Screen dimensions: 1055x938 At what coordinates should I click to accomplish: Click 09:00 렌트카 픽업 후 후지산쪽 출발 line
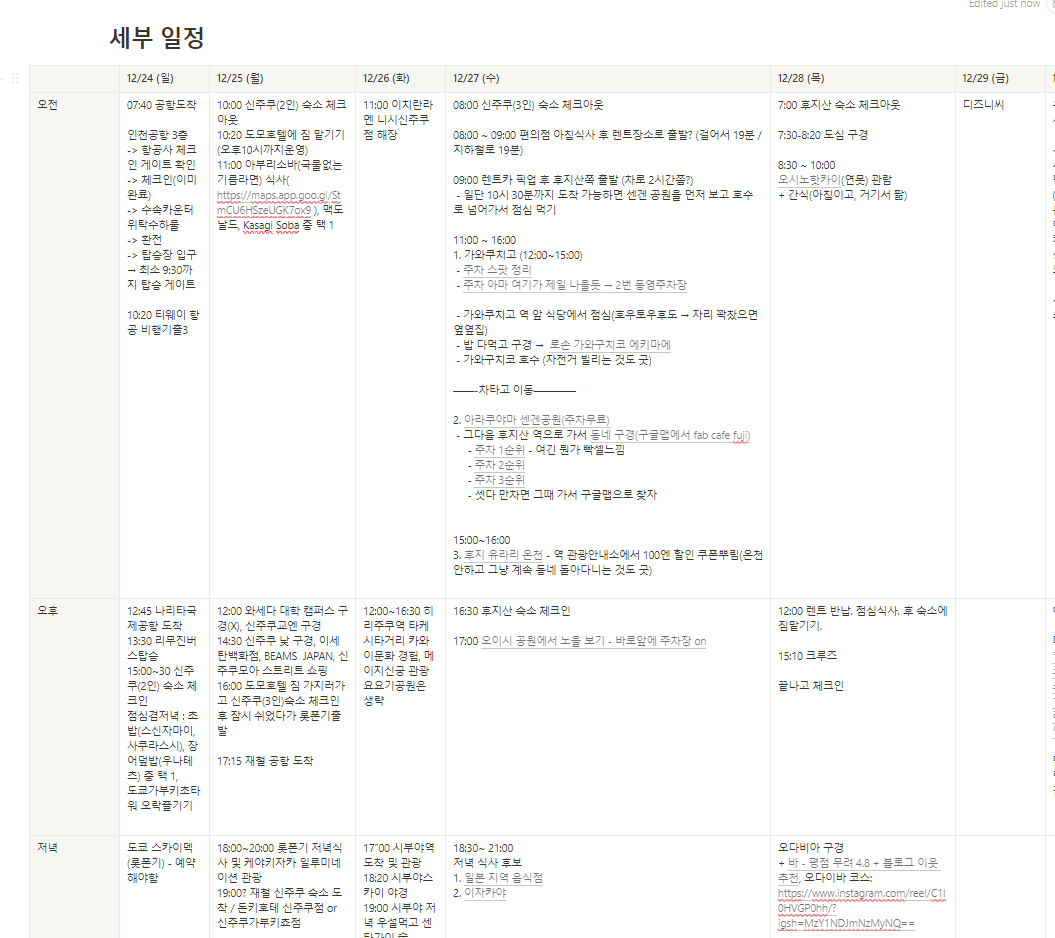tap(573, 180)
